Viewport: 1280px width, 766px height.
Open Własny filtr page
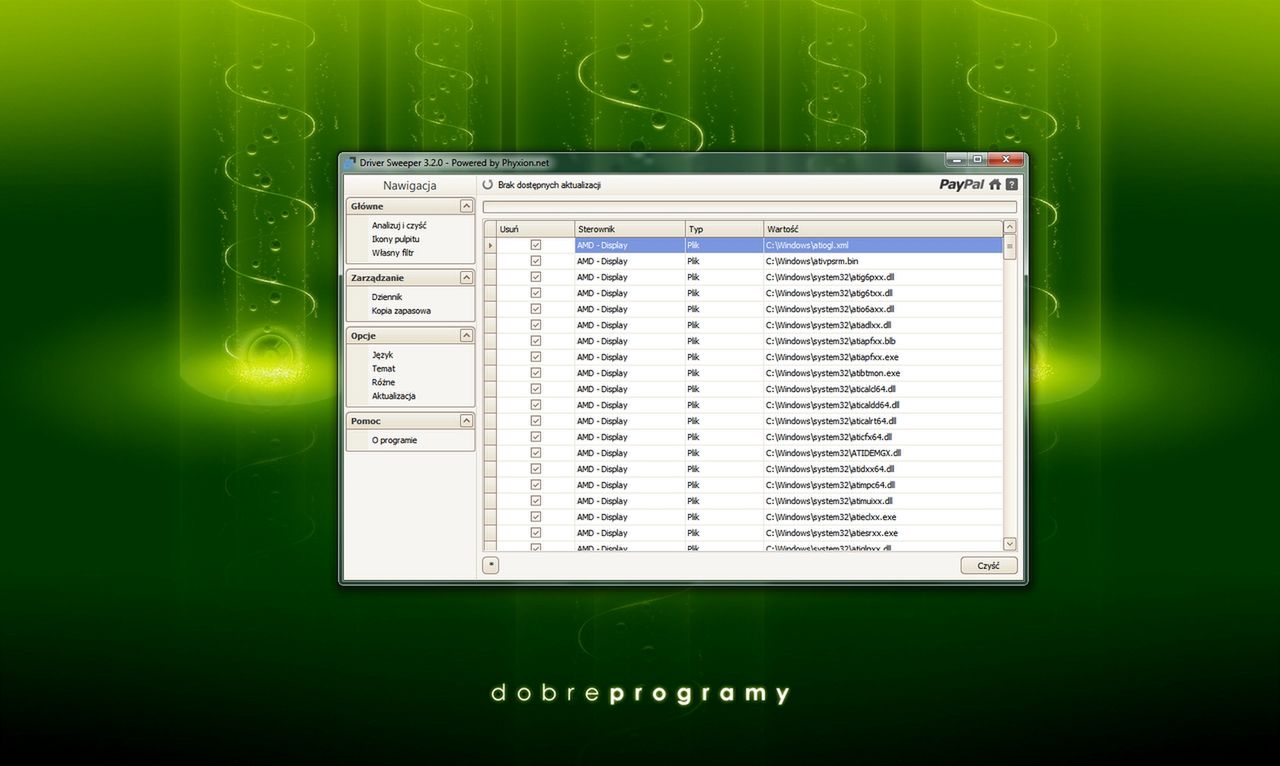click(x=392, y=253)
